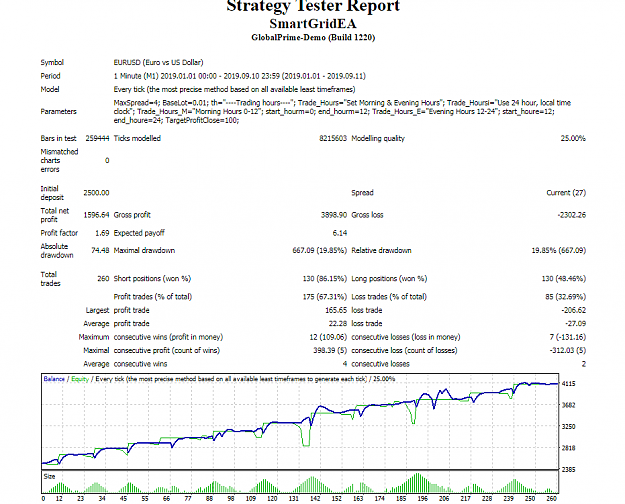Click the Absolute drawdown value 74.48
Viewport: 625px width, 504px height.
pyautogui.click(x=100, y=251)
